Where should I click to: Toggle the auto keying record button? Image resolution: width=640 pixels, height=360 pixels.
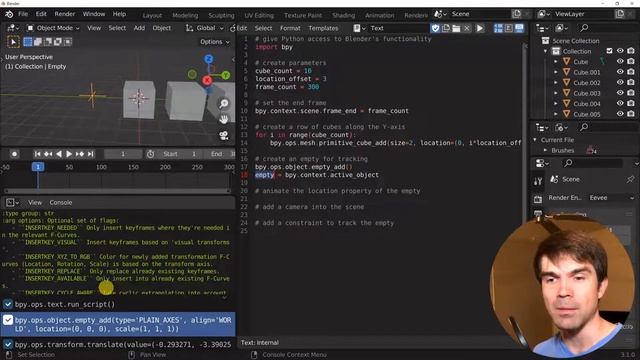(14, 154)
